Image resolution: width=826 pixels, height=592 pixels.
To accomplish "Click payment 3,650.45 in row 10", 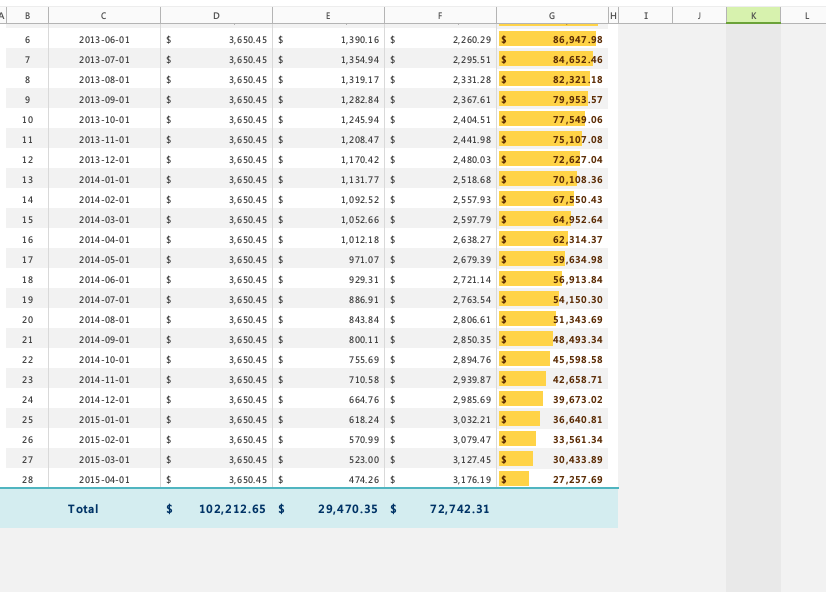I will coord(216,120).
